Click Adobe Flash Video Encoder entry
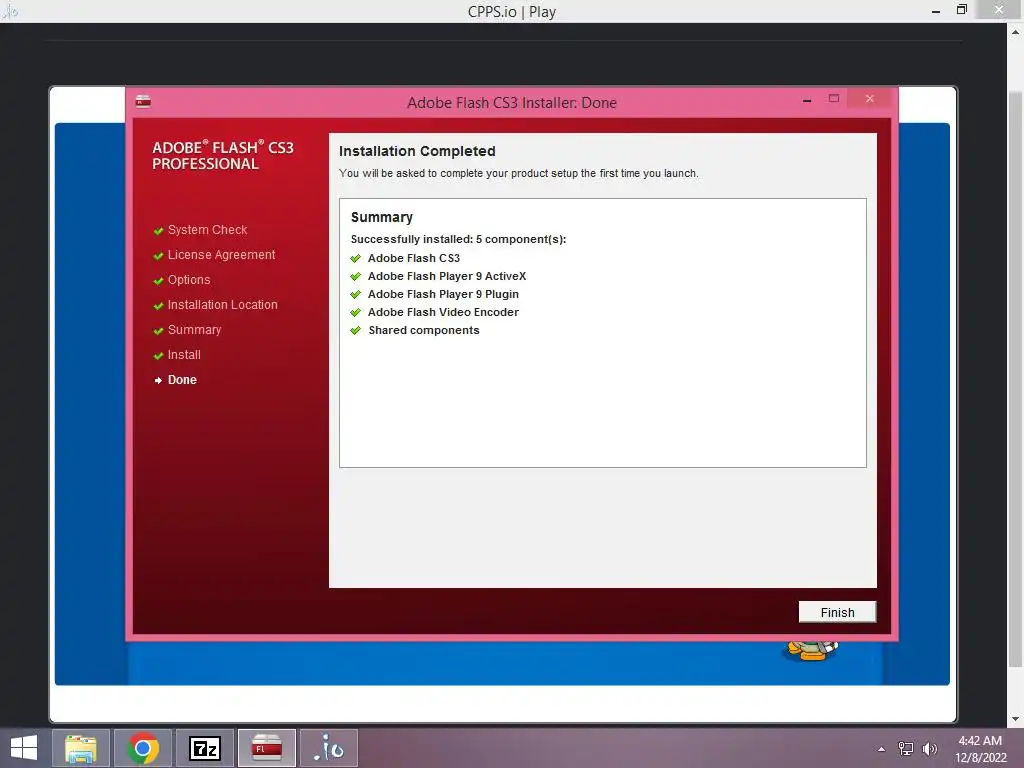Screen dimensions: 1024x768 point(443,312)
